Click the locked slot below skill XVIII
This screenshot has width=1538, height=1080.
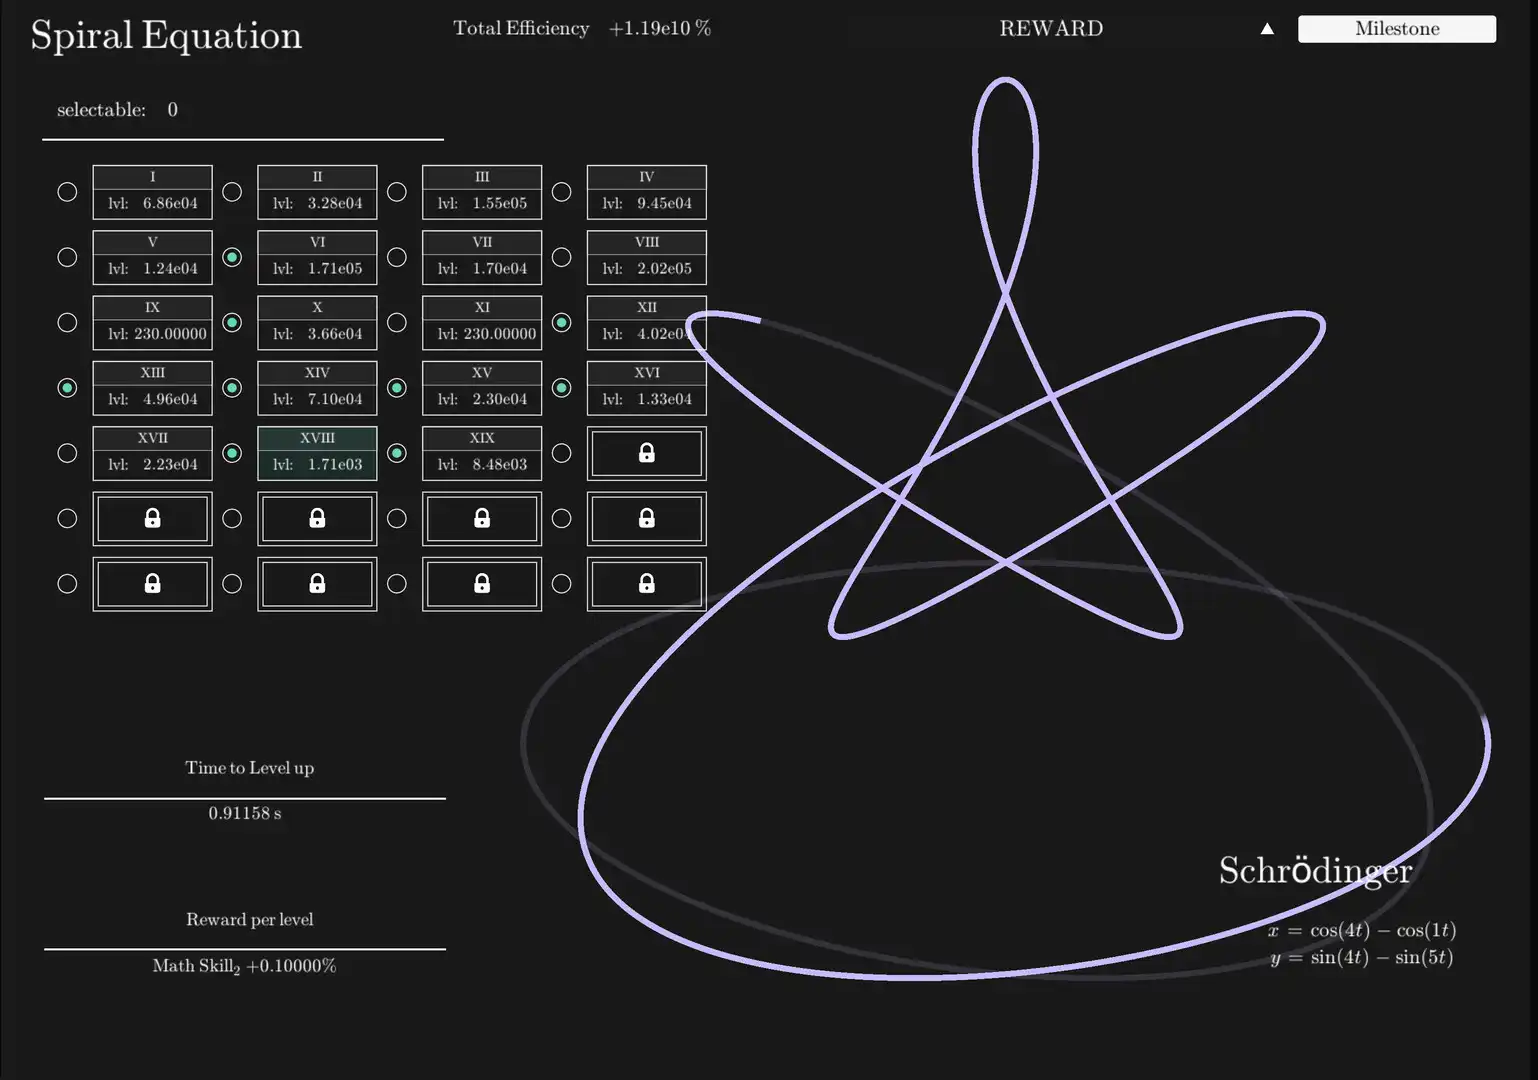(317, 518)
